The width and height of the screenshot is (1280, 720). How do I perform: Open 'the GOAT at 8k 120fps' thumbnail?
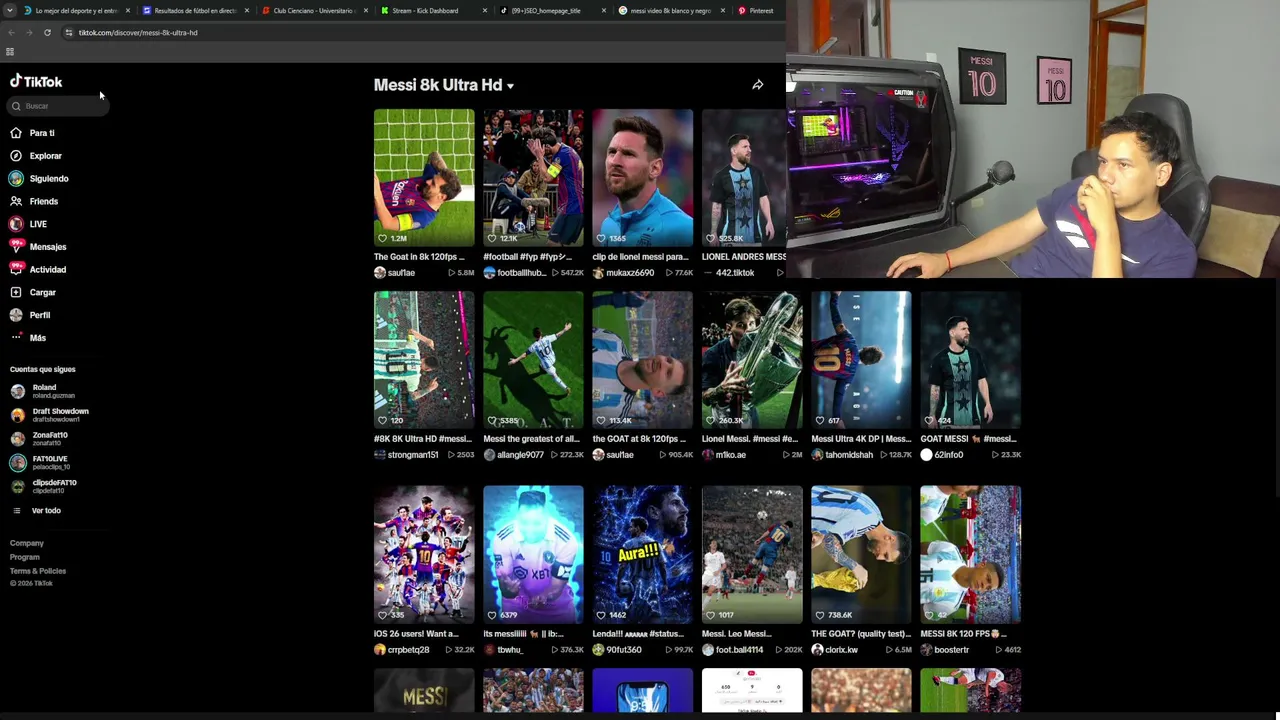(x=642, y=360)
